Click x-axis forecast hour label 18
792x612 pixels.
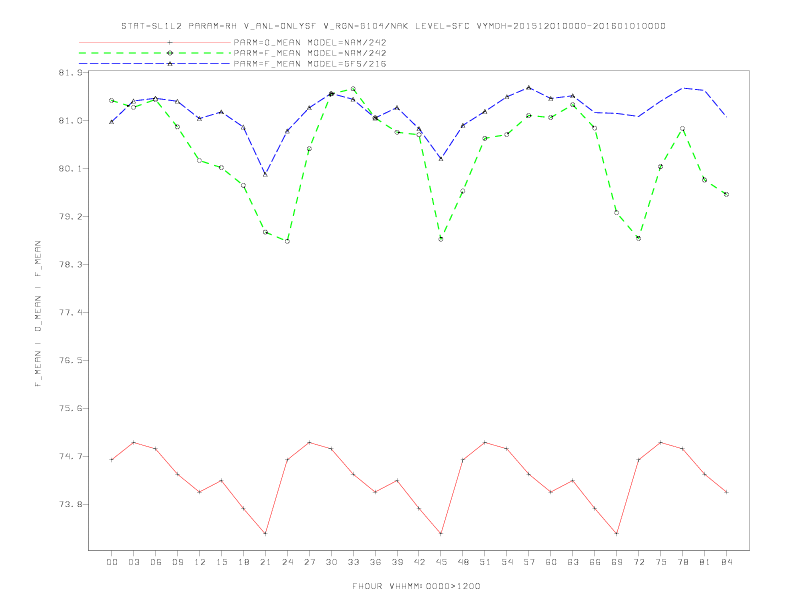coord(243,562)
